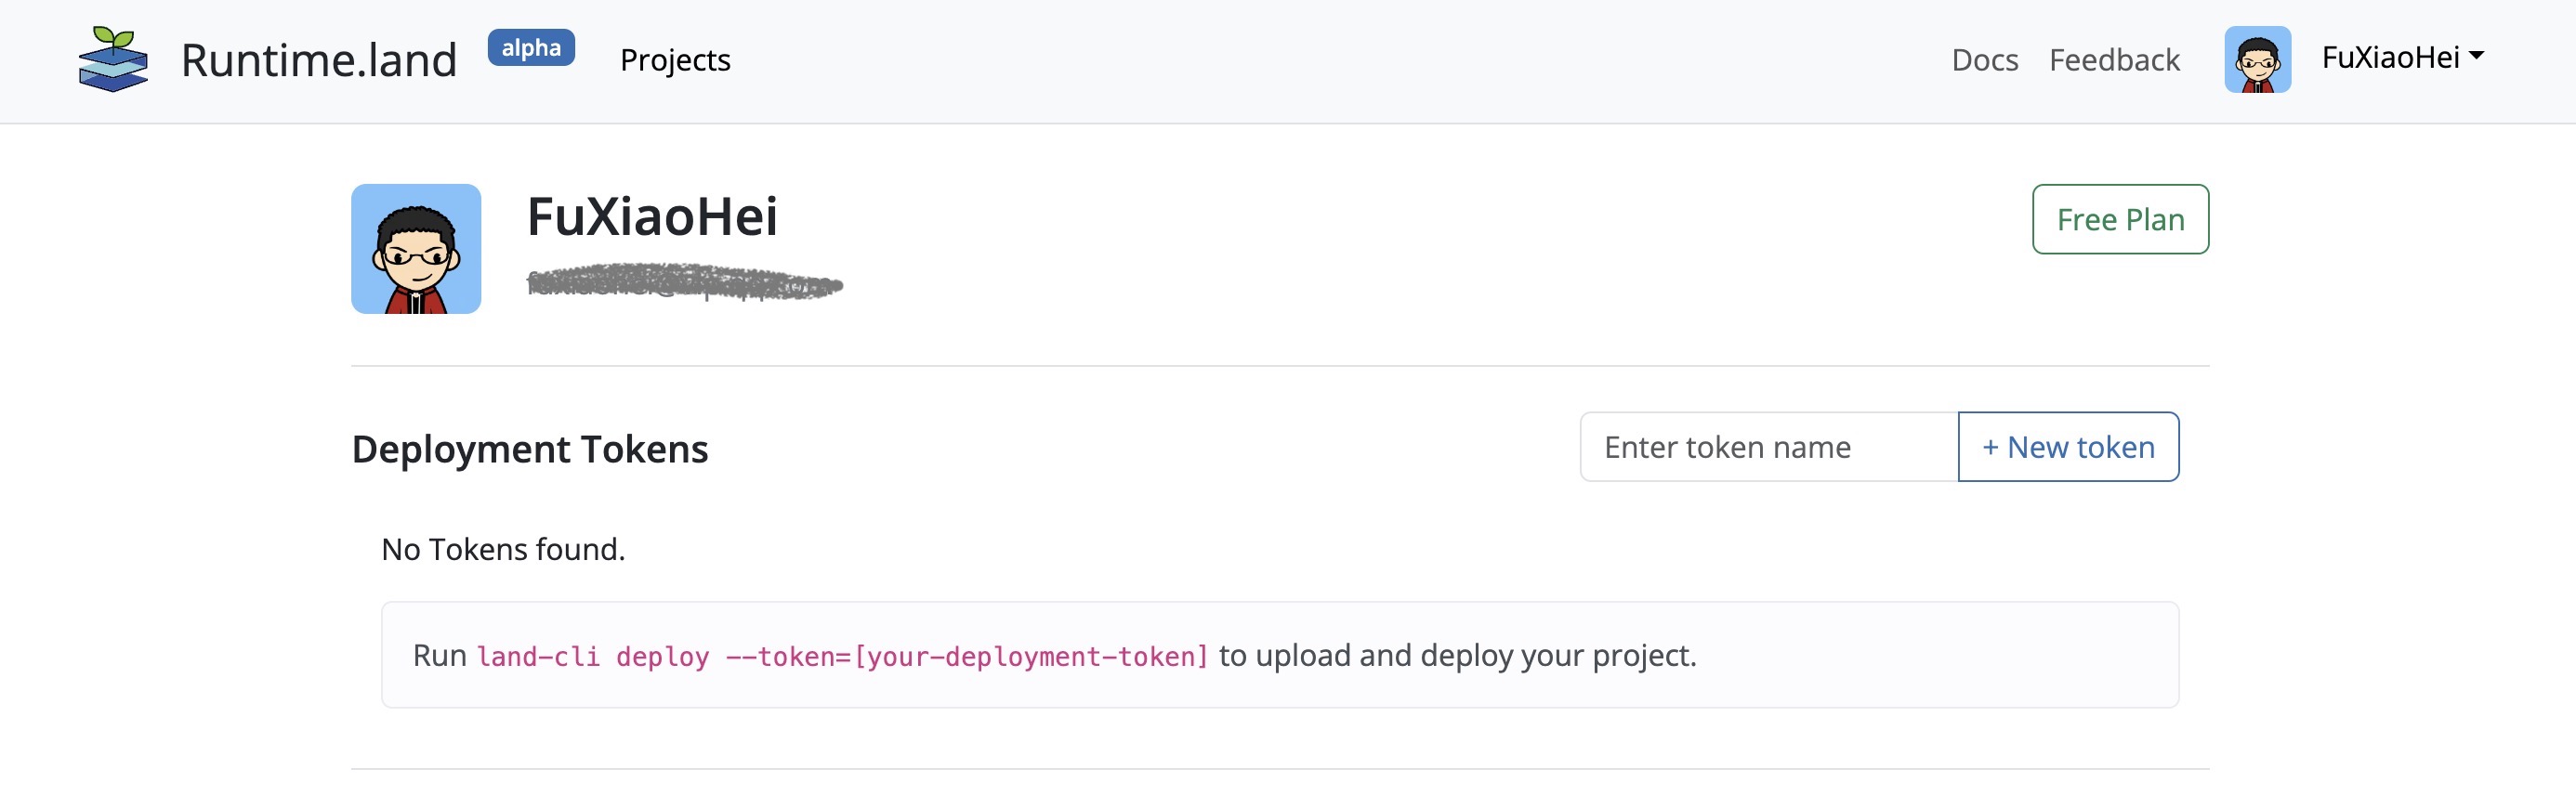
Task: Open the Feedback page
Action: 2114,59
